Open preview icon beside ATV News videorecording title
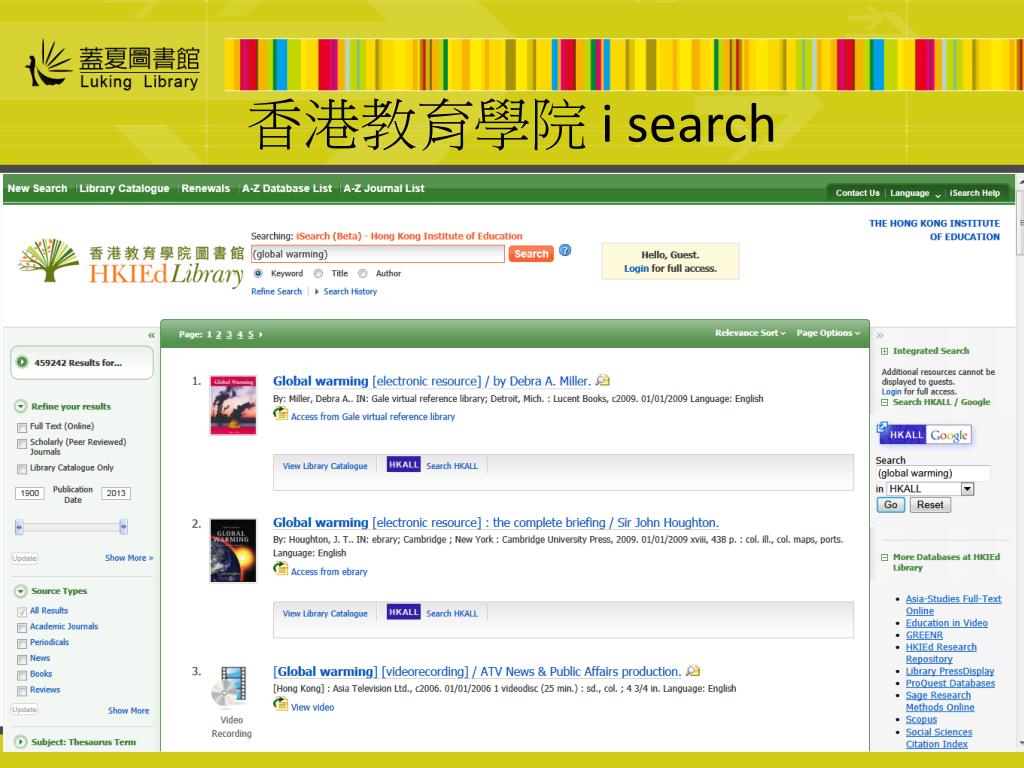This screenshot has height=768, width=1024. 693,671
